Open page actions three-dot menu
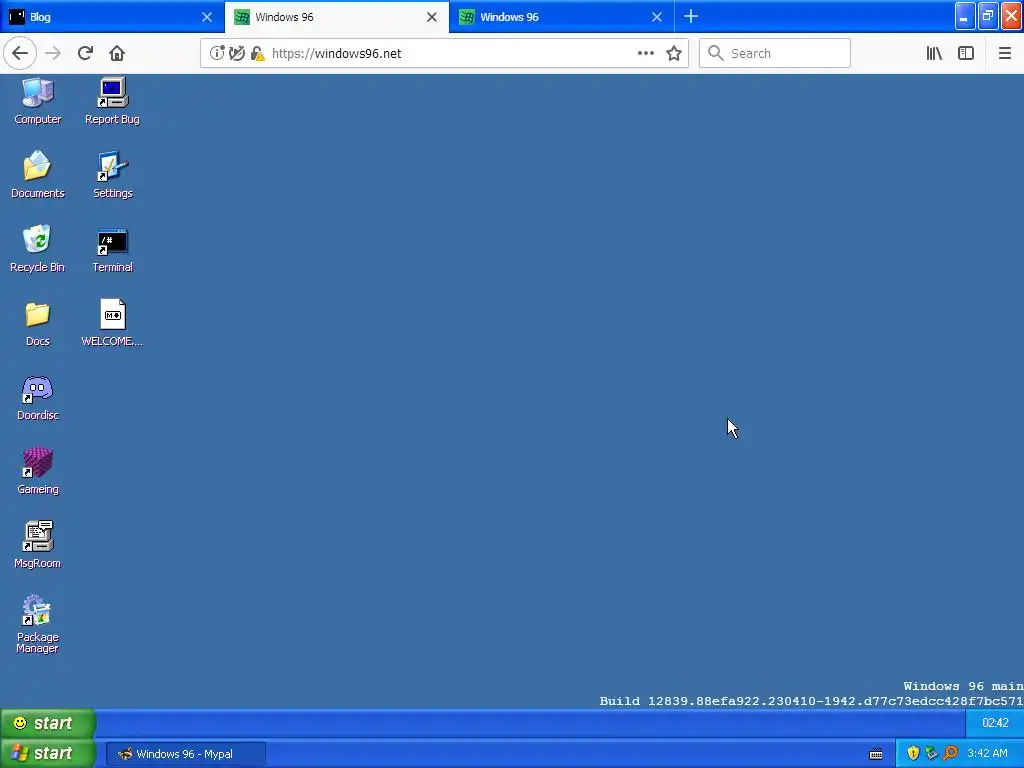Image resolution: width=1024 pixels, height=768 pixels. coord(645,54)
